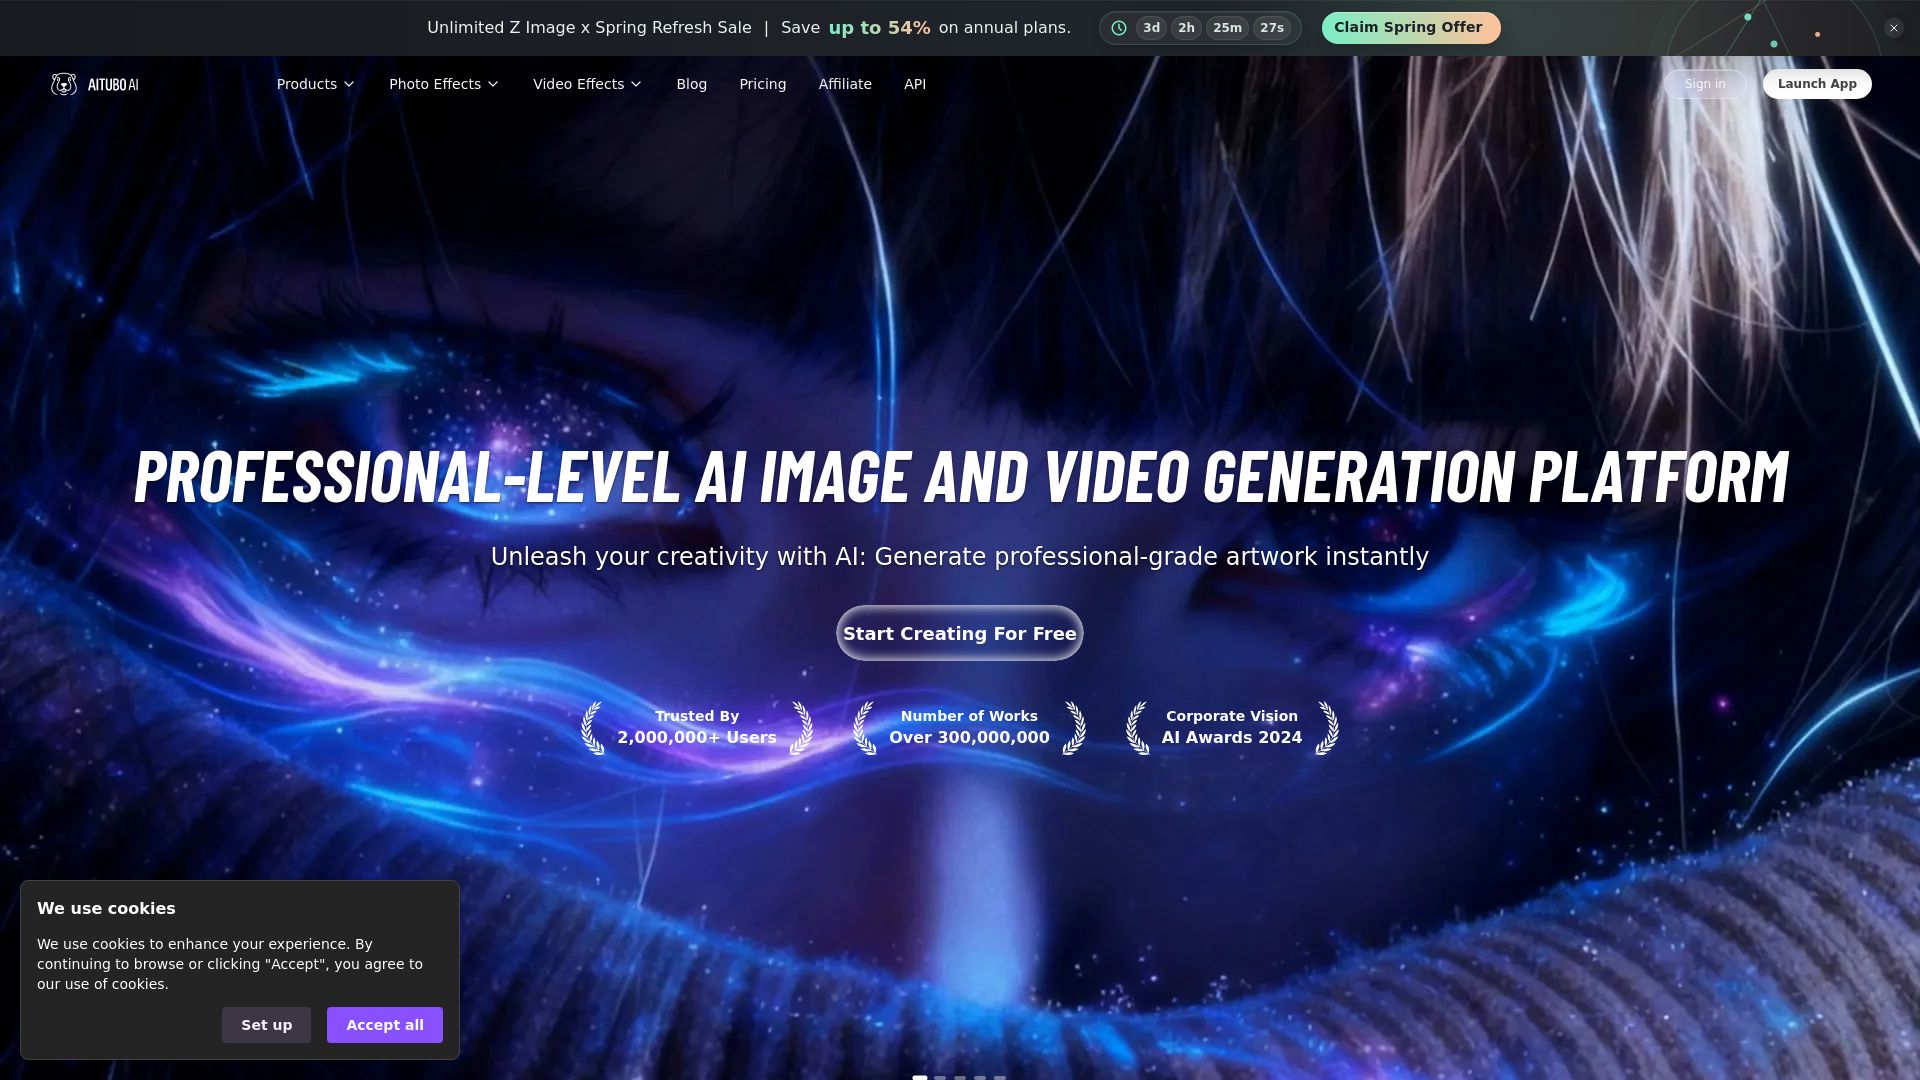This screenshot has height=1080, width=1920.
Task: Click the countdown clock icon
Action: (1119, 28)
